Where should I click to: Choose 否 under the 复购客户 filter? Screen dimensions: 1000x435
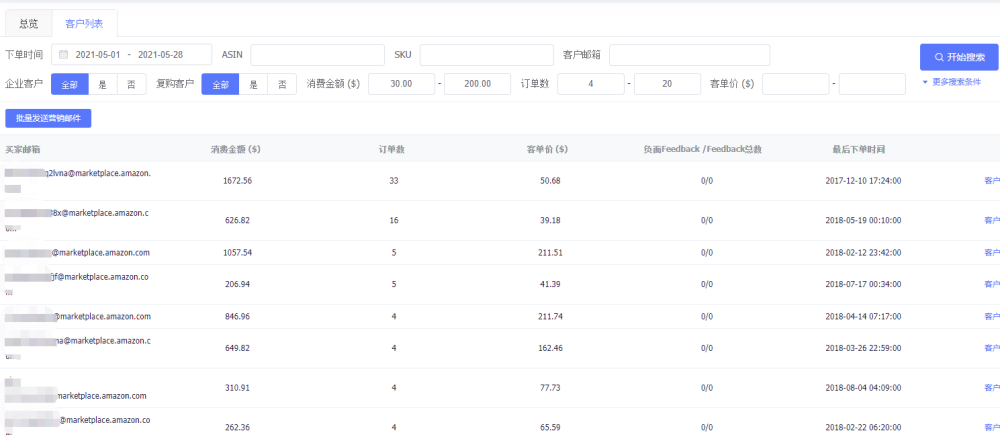(x=281, y=85)
